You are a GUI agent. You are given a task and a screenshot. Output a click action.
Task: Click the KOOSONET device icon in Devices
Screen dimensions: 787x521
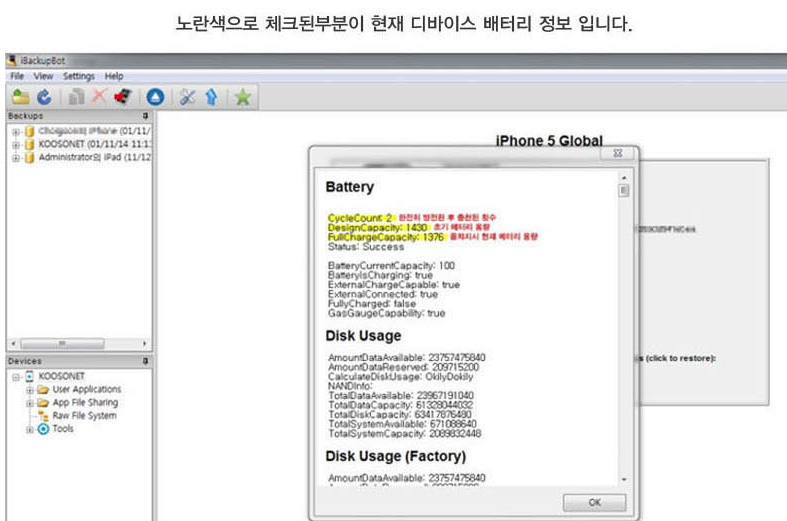pos(30,376)
